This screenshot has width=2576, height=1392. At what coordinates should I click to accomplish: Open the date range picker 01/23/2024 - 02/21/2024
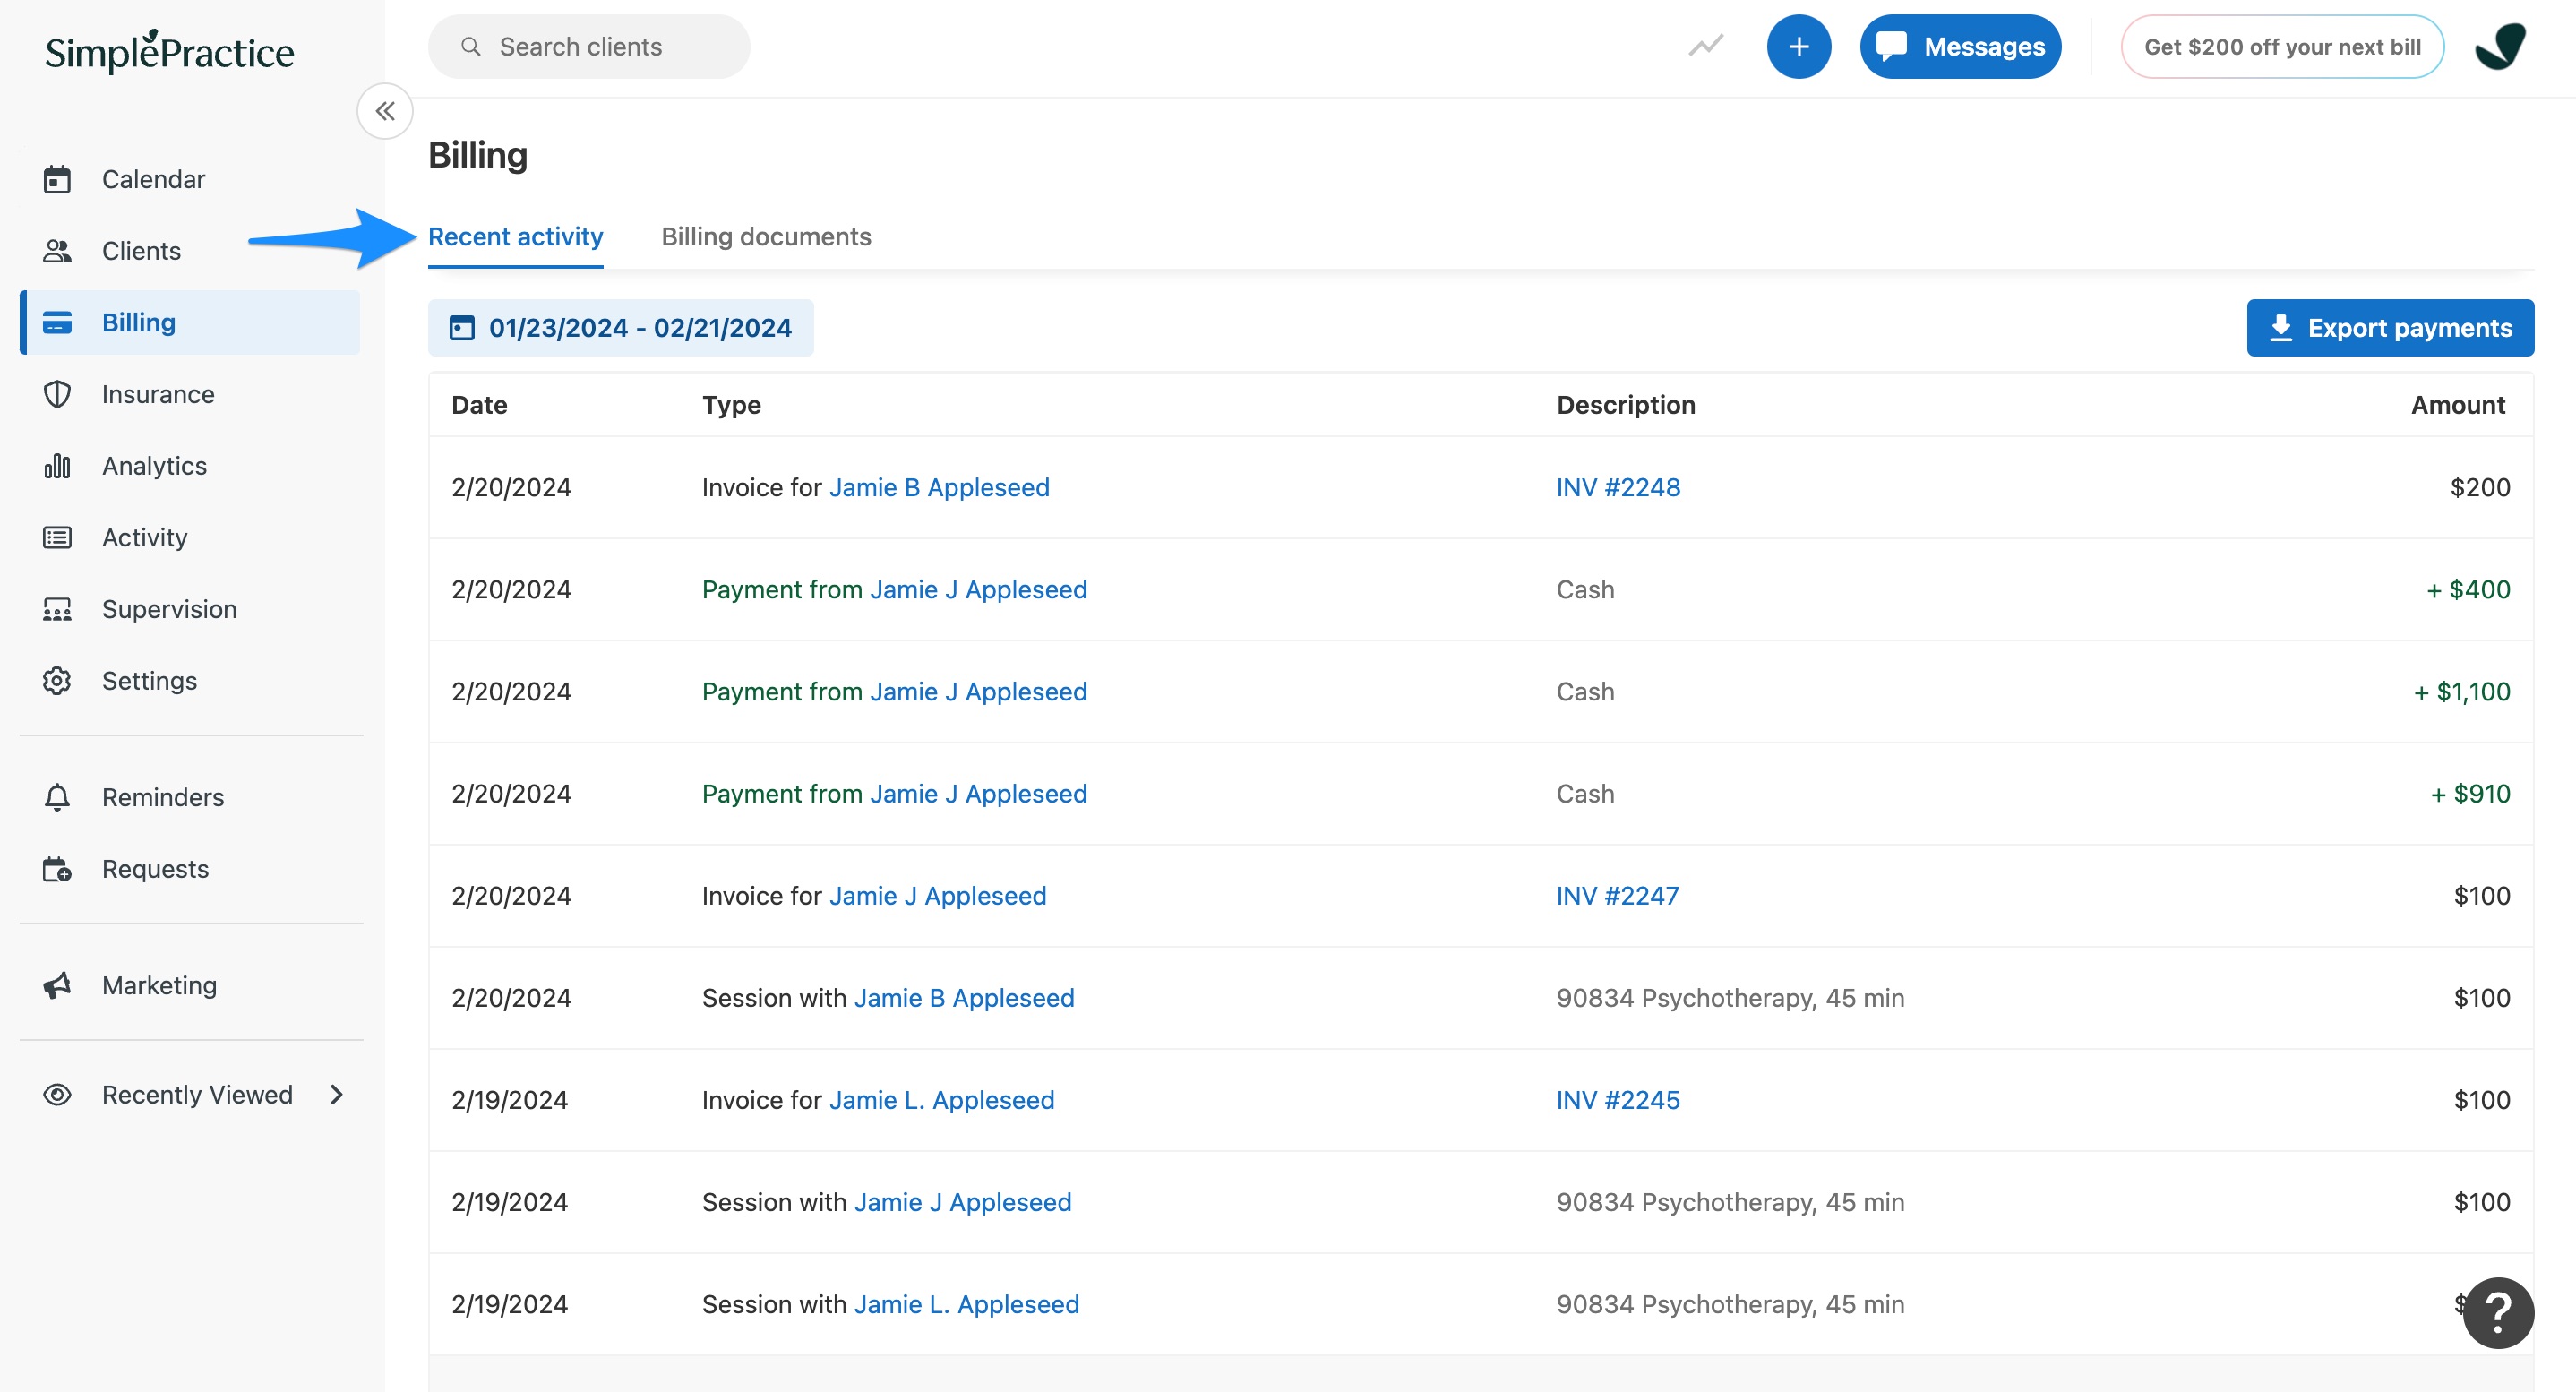620,328
